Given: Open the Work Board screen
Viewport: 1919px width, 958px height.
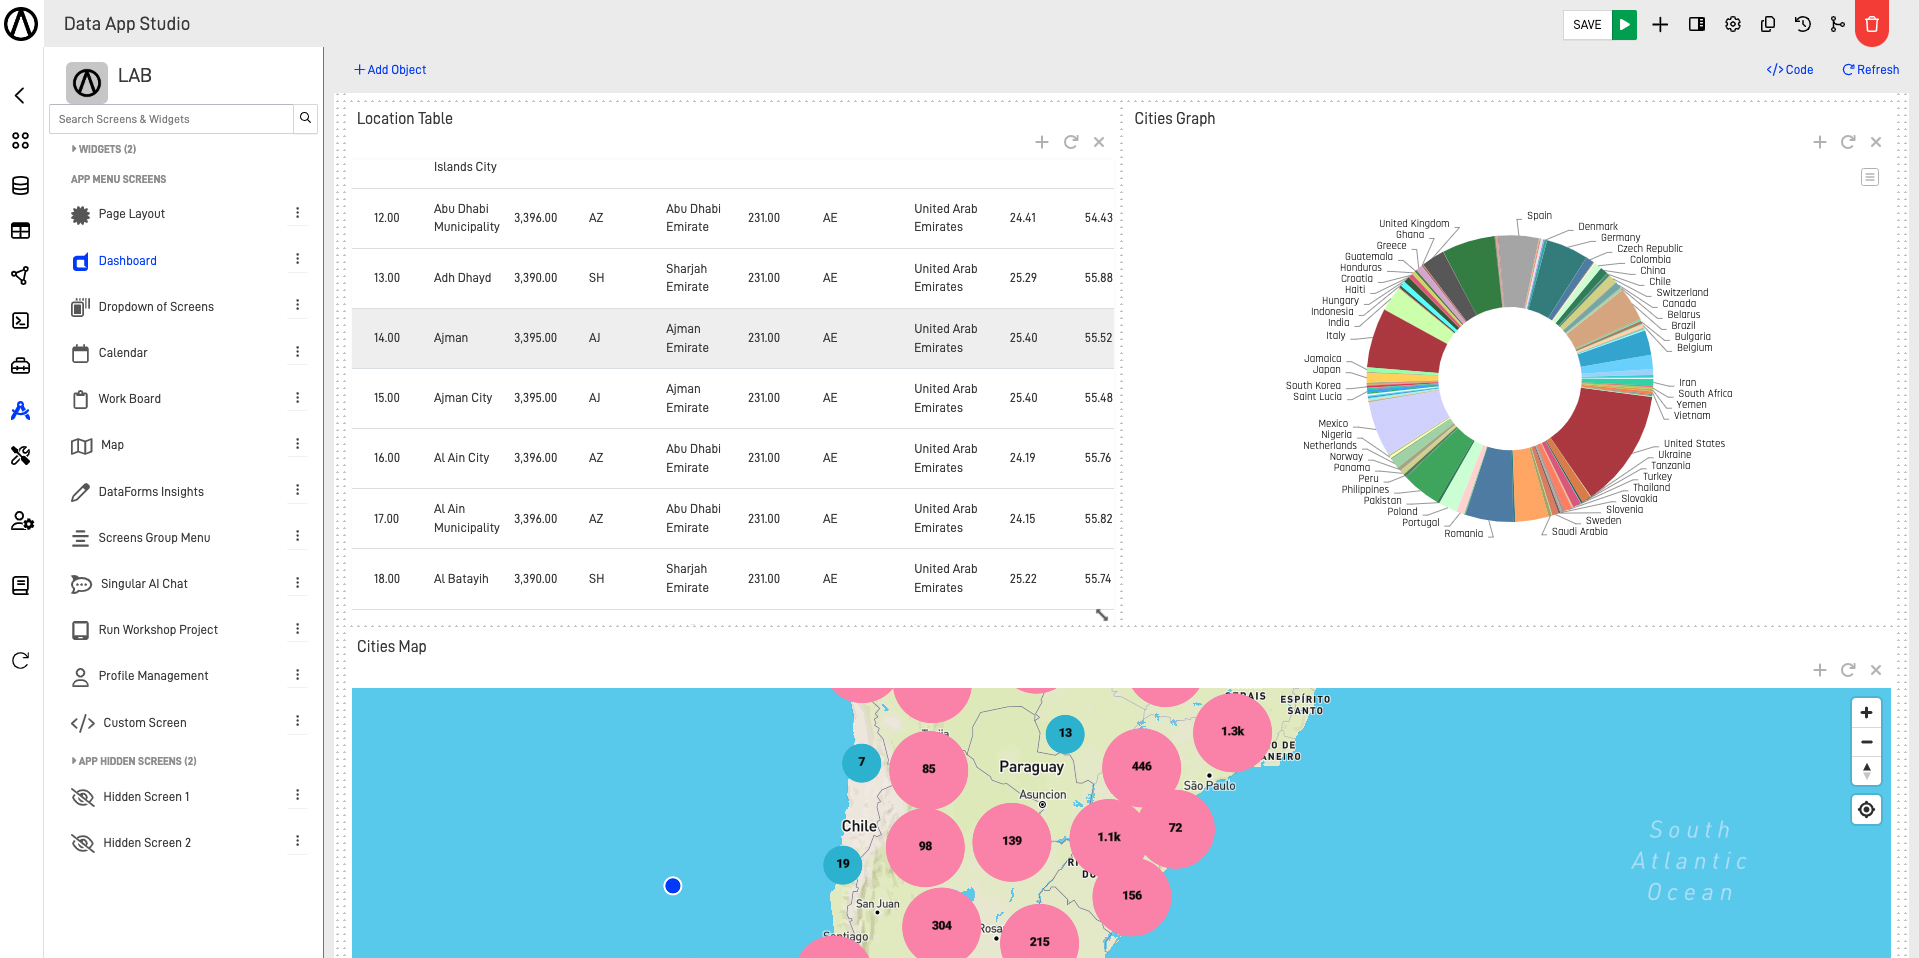Looking at the screenshot, I should [129, 399].
